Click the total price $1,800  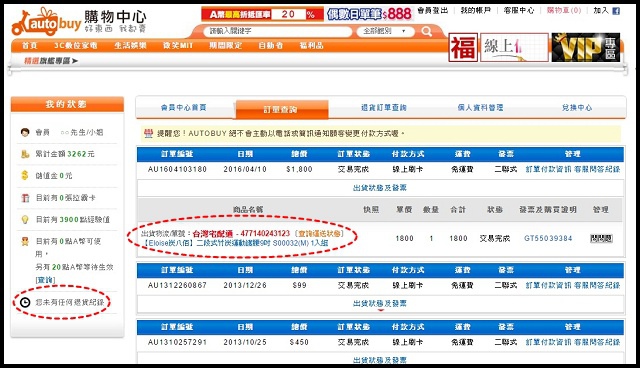pos(299,169)
